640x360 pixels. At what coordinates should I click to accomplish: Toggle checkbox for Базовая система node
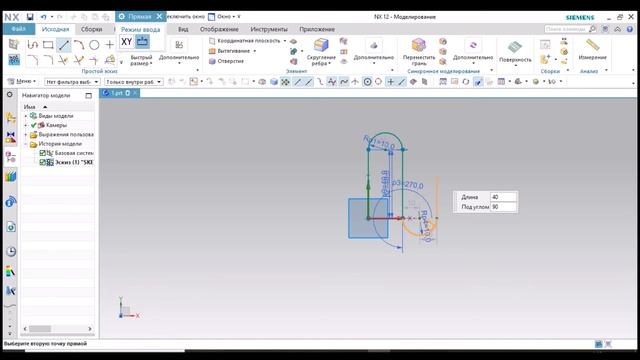click(x=42, y=153)
